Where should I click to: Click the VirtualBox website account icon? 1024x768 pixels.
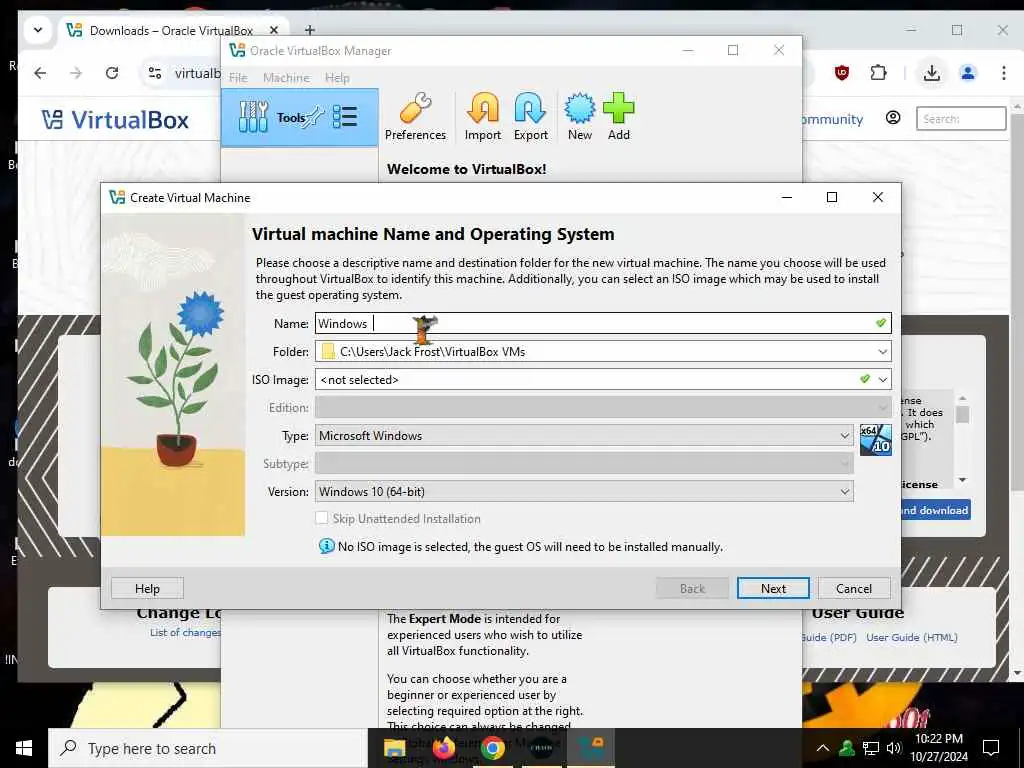point(893,118)
